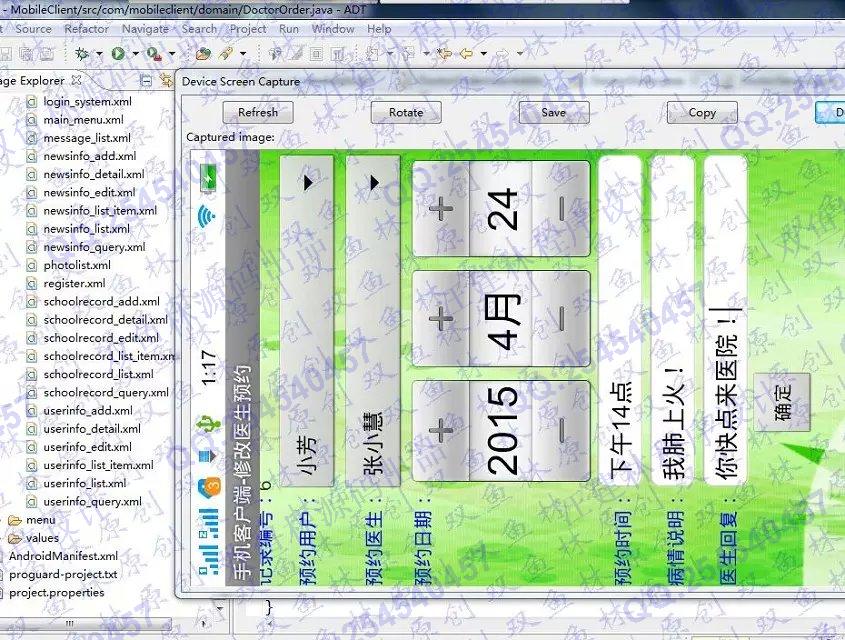Click the Debug bug icon in toolbar
The width and height of the screenshot is (845, 640).
(x=82, y=53)
